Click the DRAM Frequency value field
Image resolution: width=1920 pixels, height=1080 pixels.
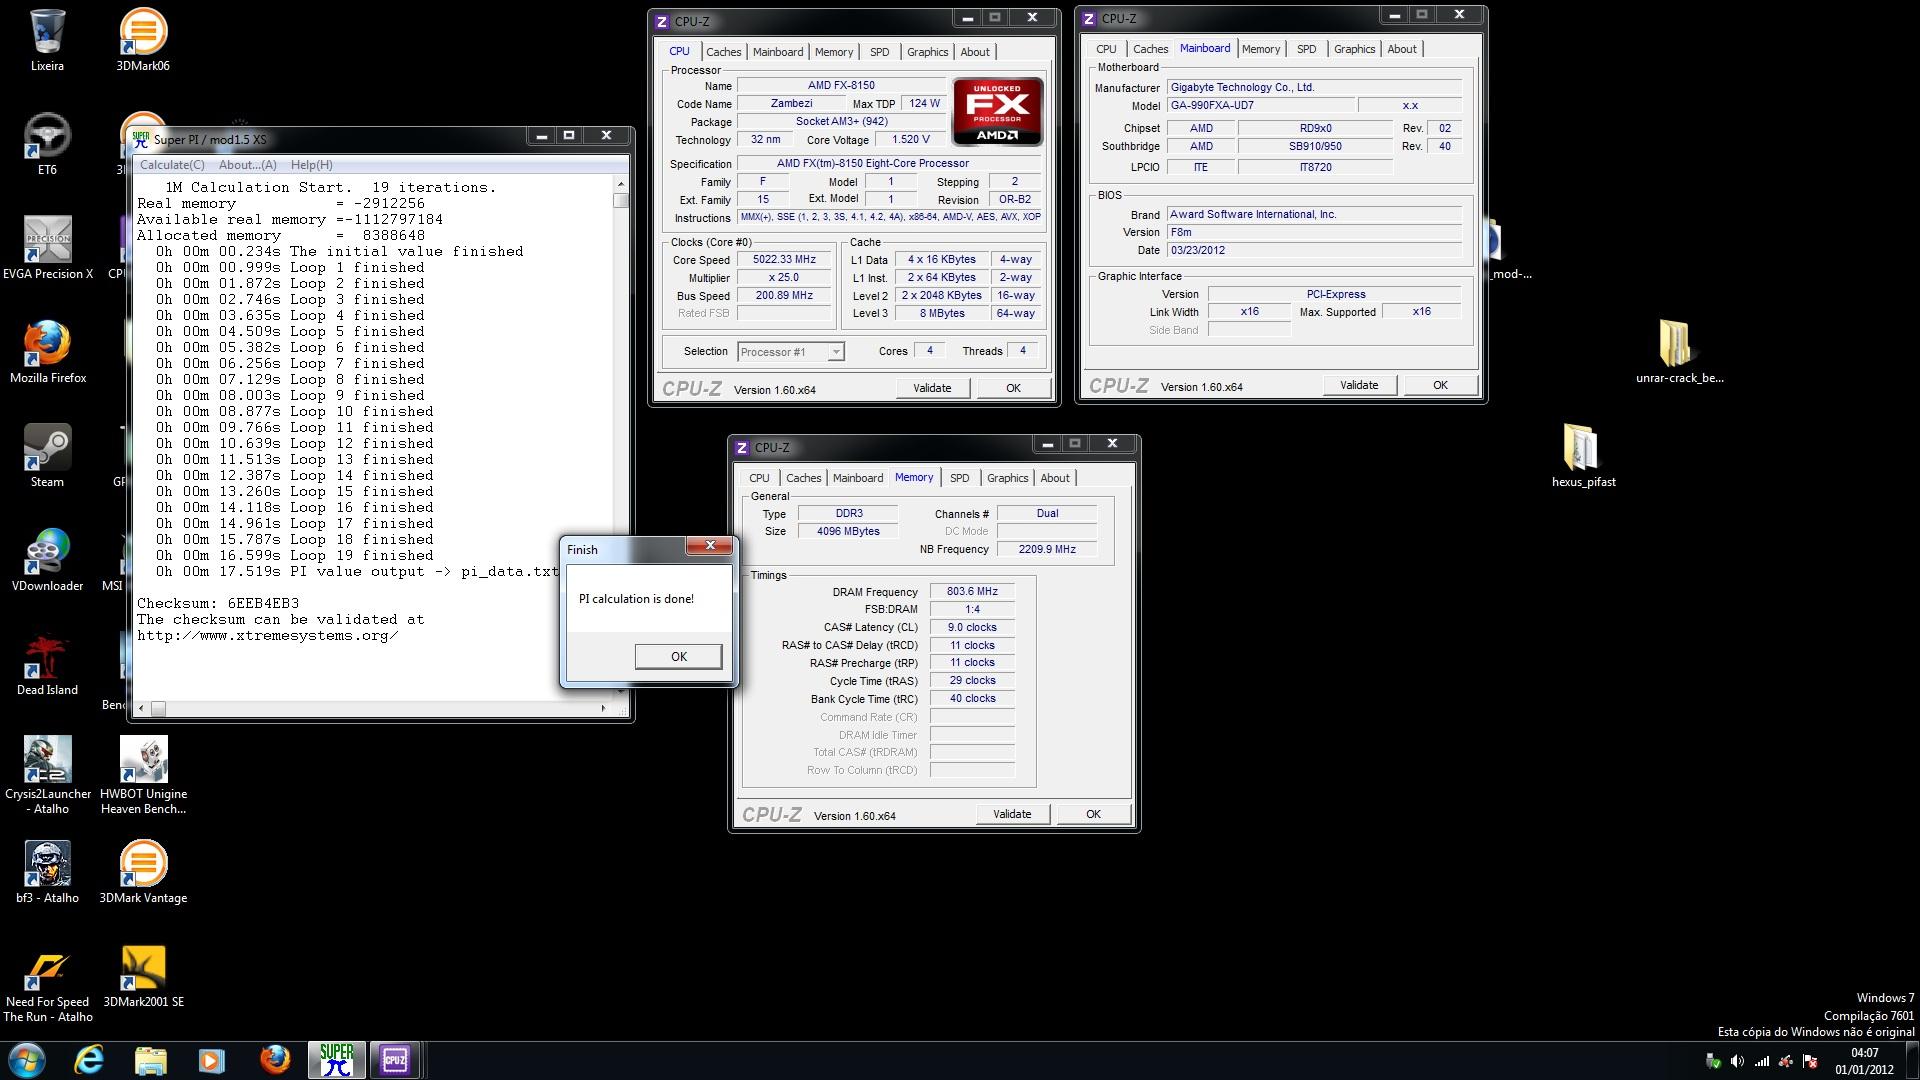coord(972,592)
